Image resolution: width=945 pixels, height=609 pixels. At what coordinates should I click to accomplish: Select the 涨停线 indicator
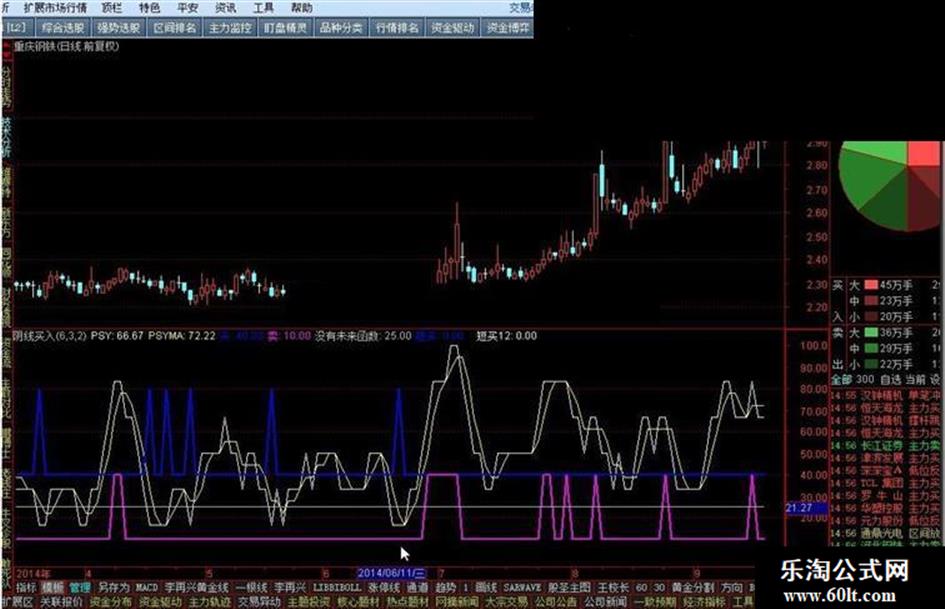click(384, 587)
